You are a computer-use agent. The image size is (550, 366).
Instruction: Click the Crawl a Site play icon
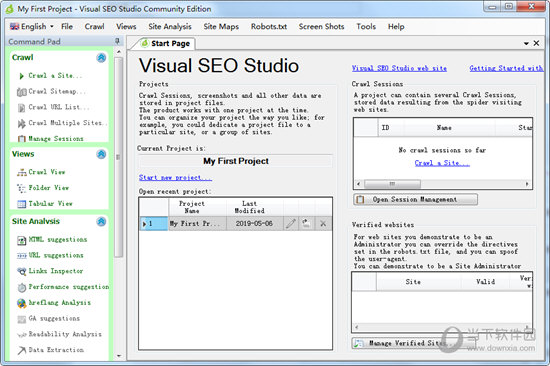point(22,76)
